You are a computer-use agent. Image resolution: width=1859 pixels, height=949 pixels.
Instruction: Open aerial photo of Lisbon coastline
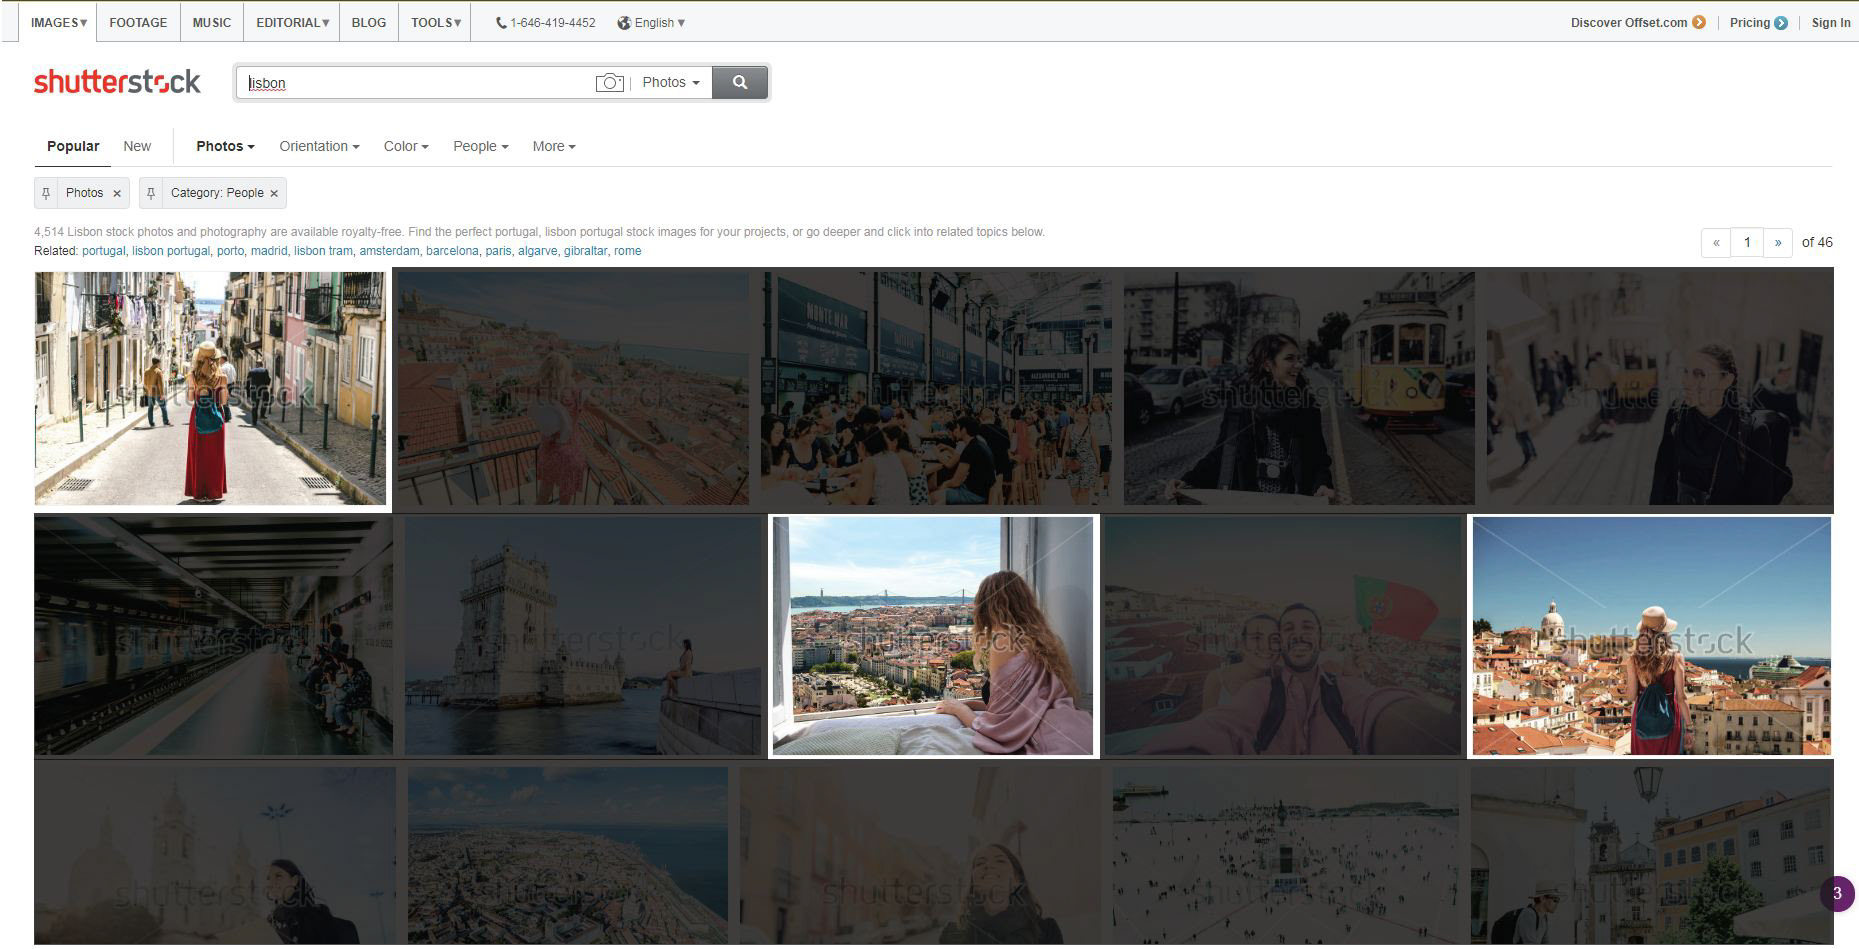pyautogui.click(x=568, y=856)
